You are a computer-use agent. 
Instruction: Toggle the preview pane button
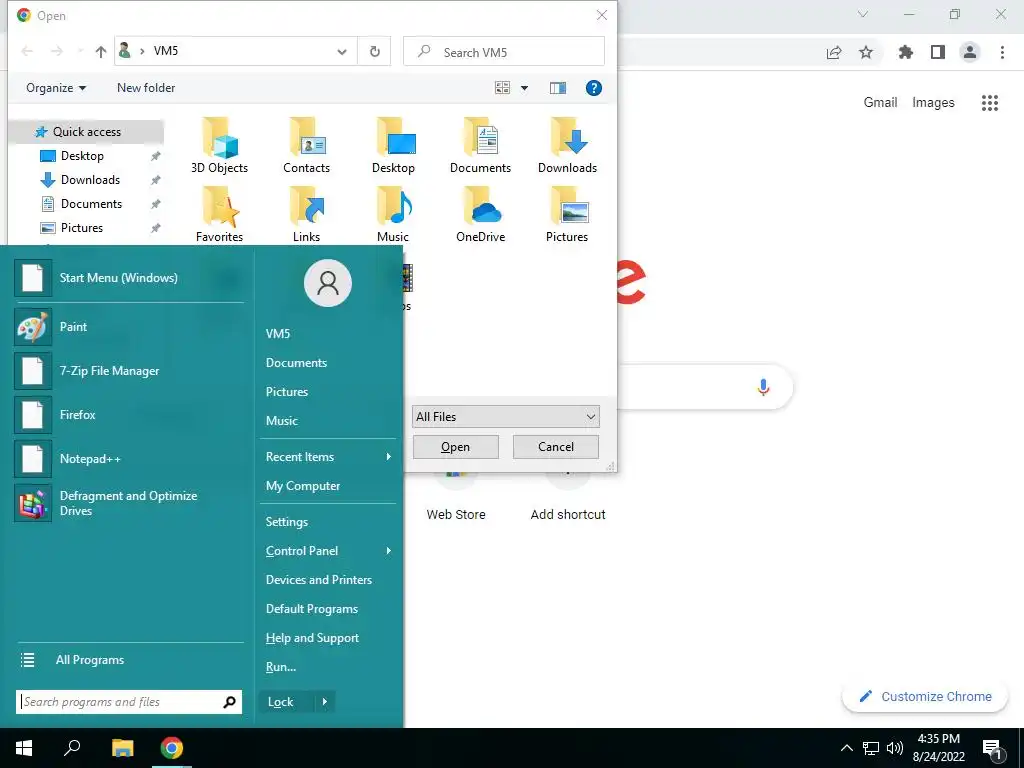[558, 88]
